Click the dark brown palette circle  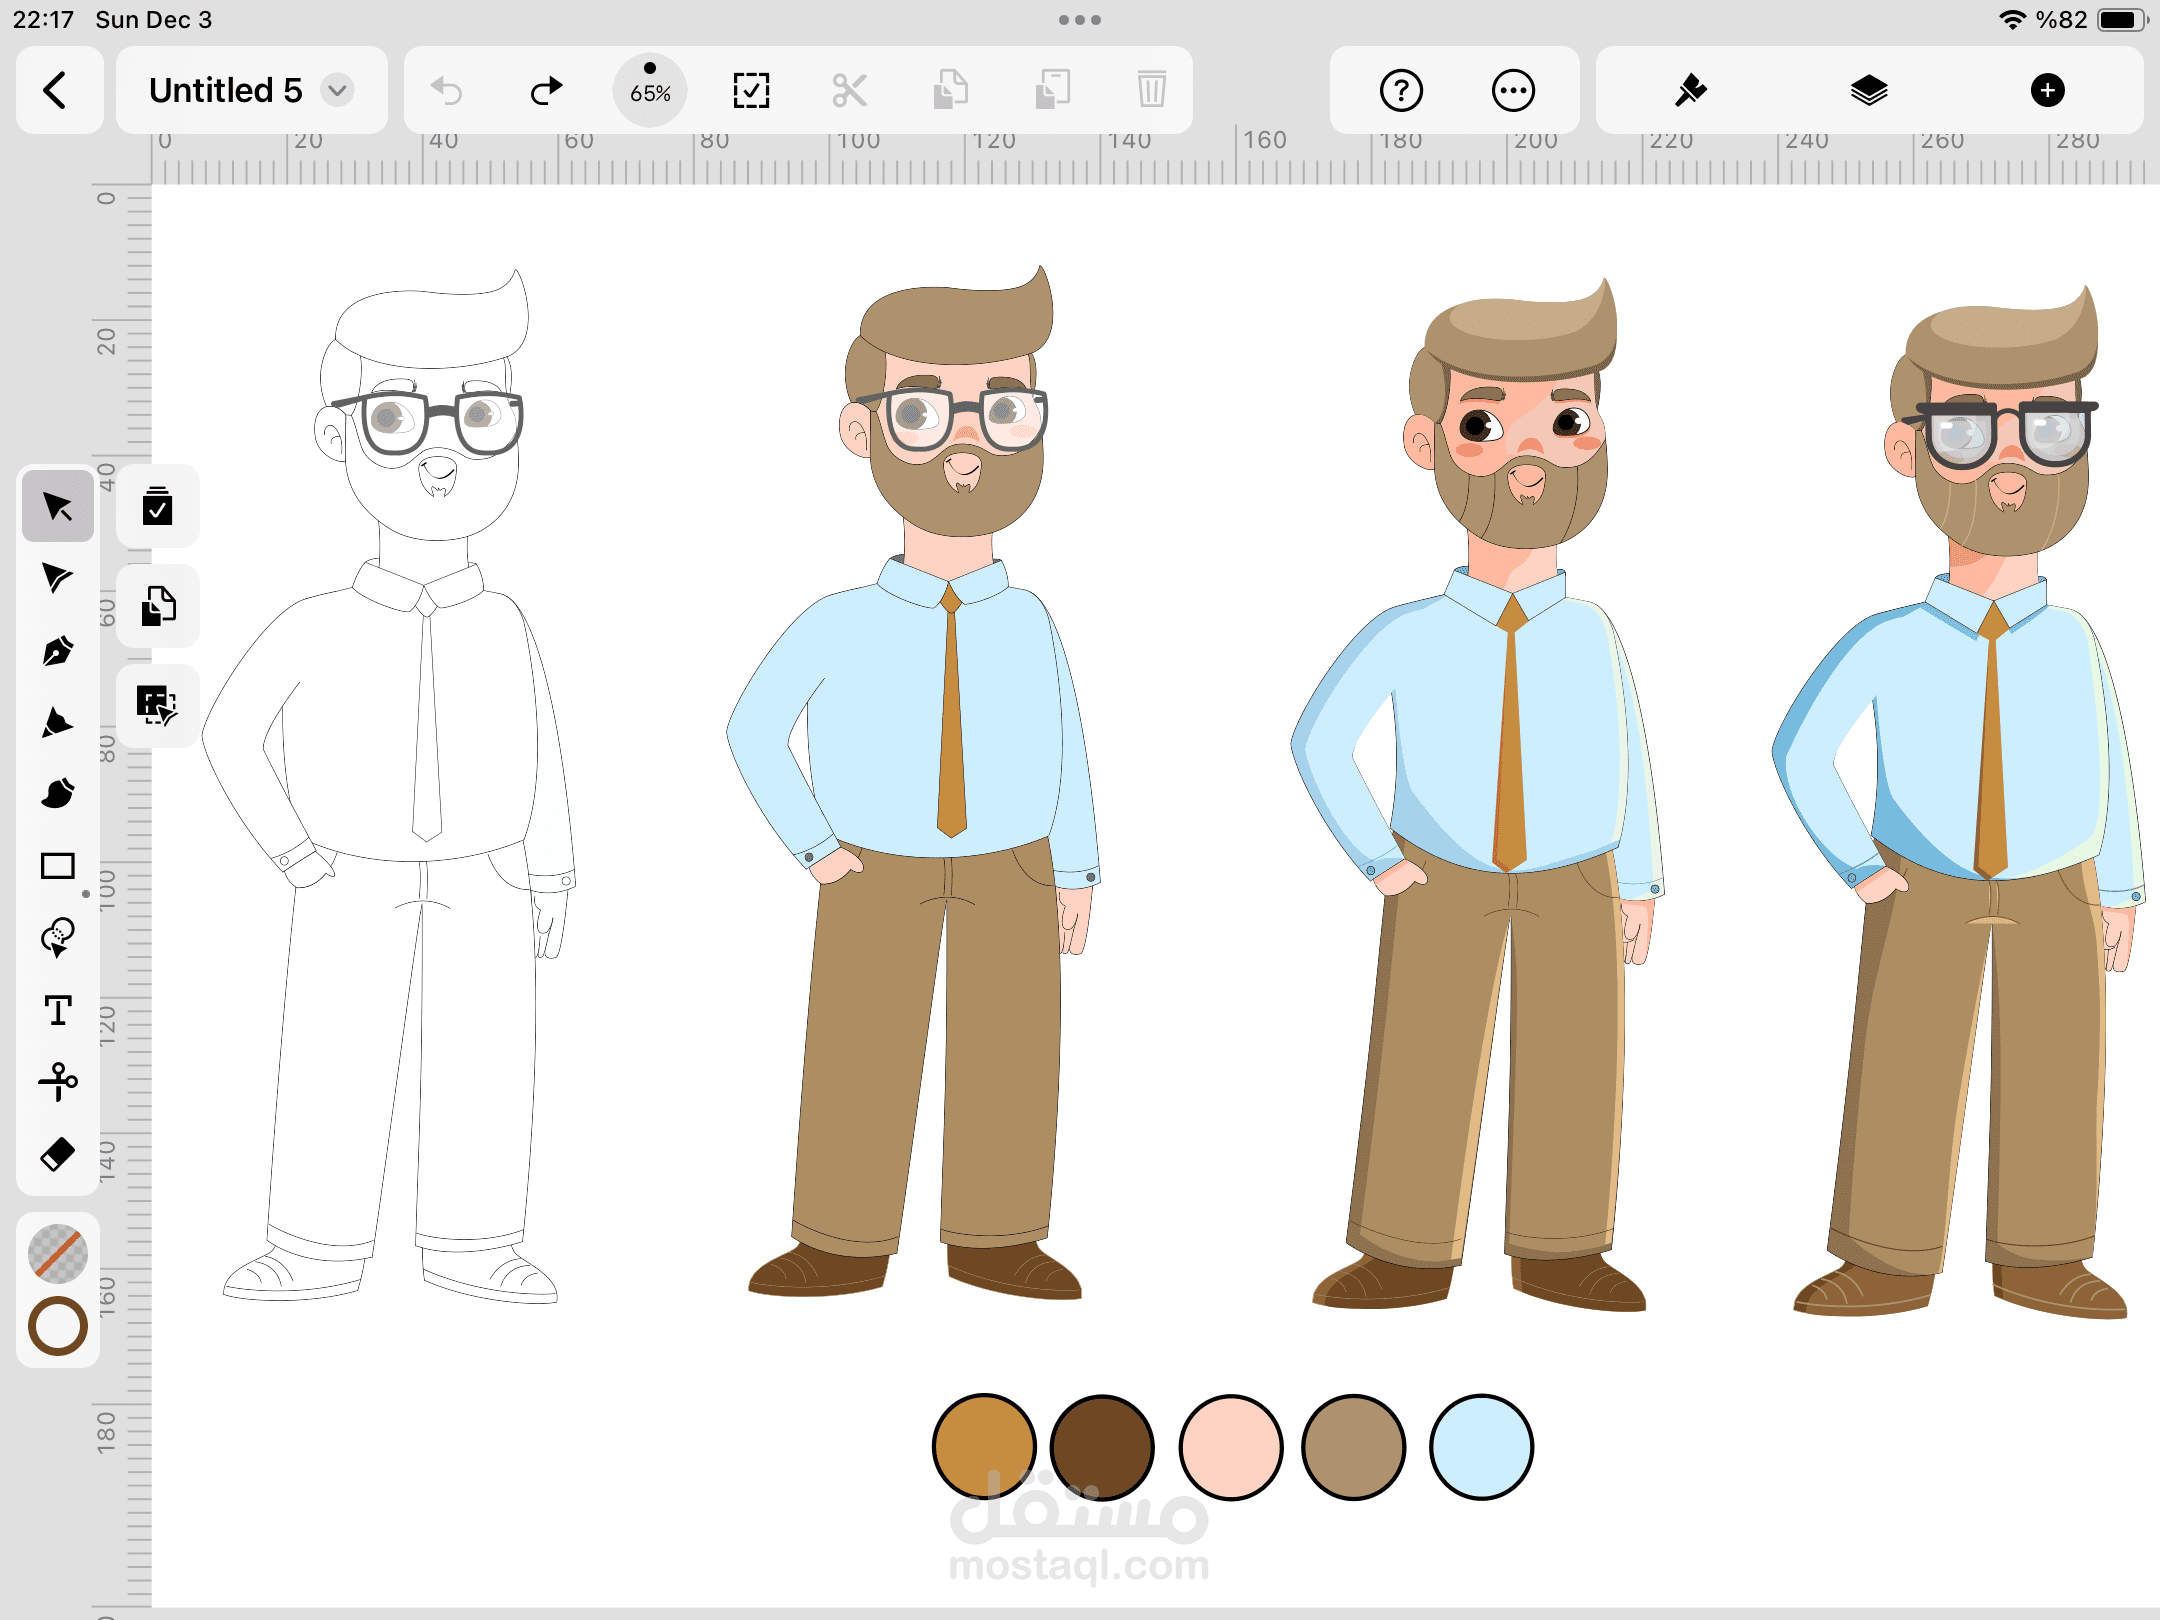(x=1103, y=1447)
